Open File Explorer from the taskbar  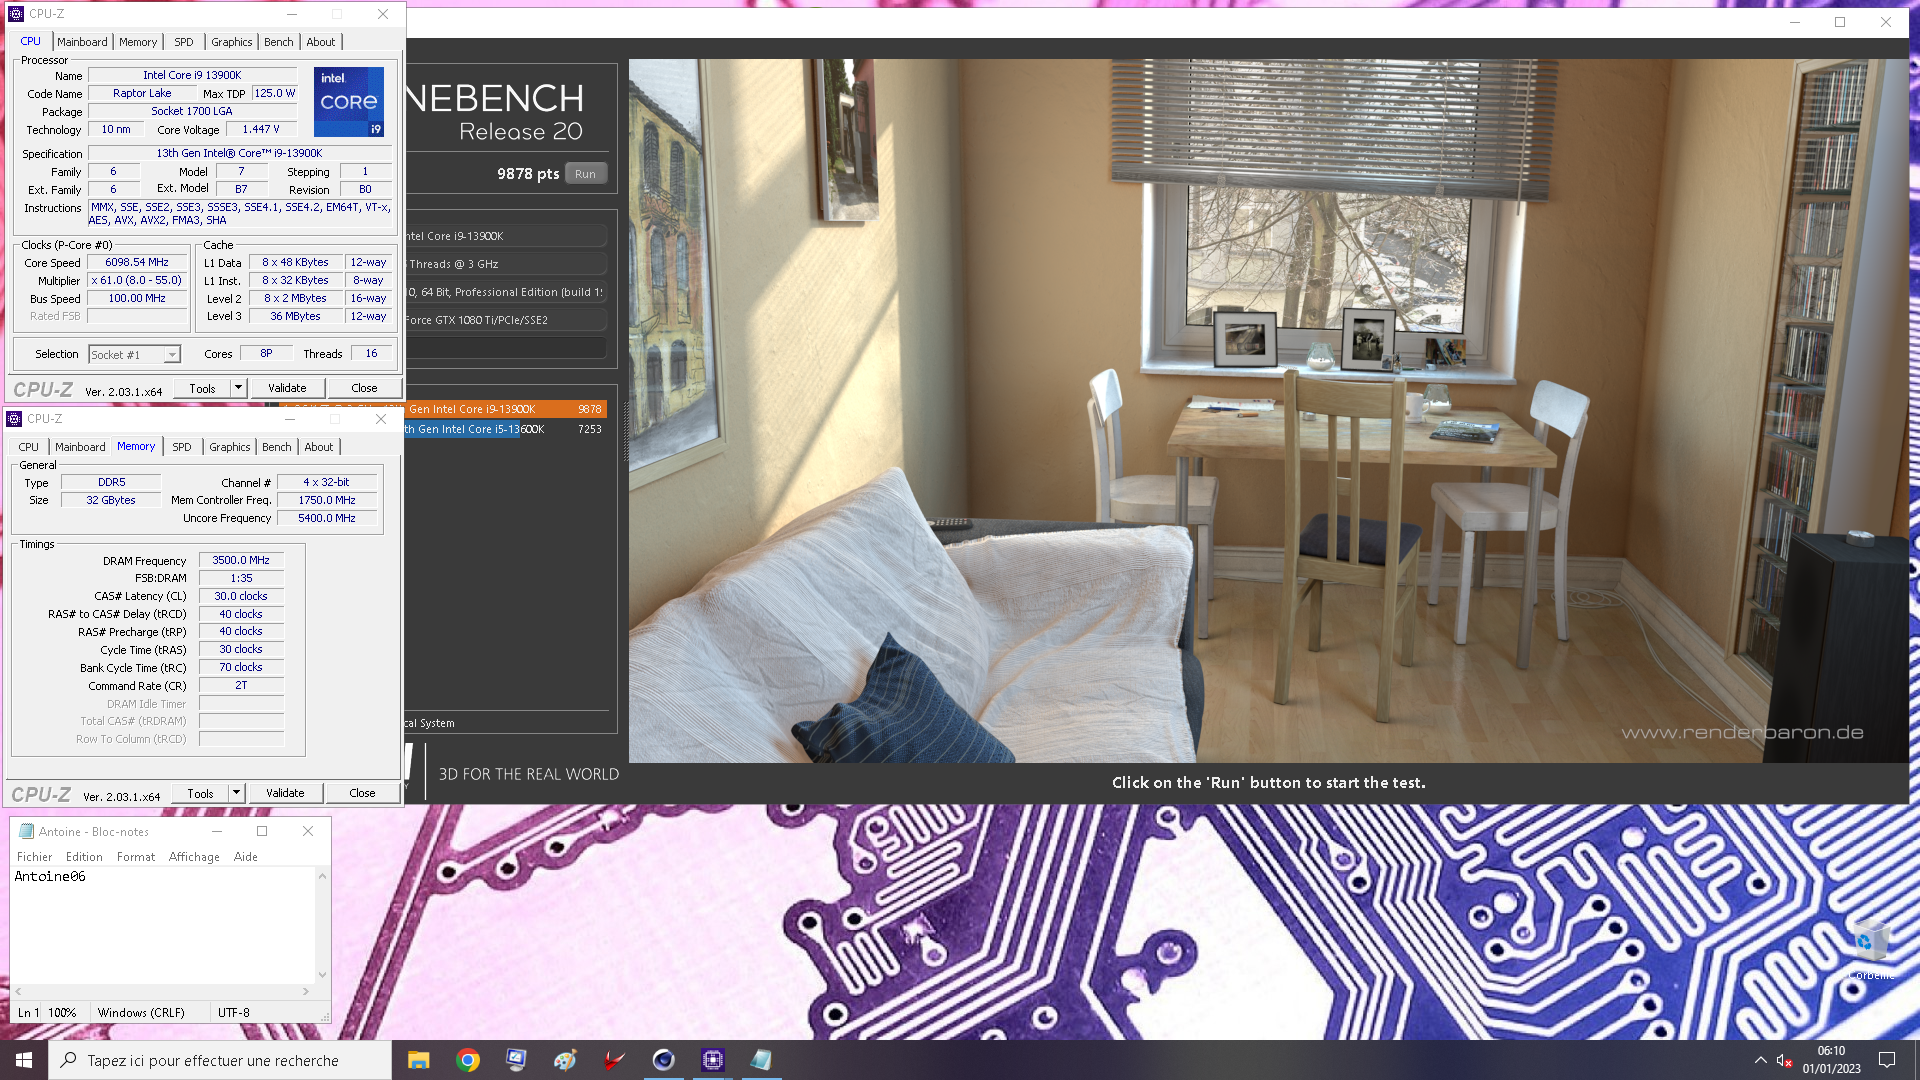pos(418,1060)
